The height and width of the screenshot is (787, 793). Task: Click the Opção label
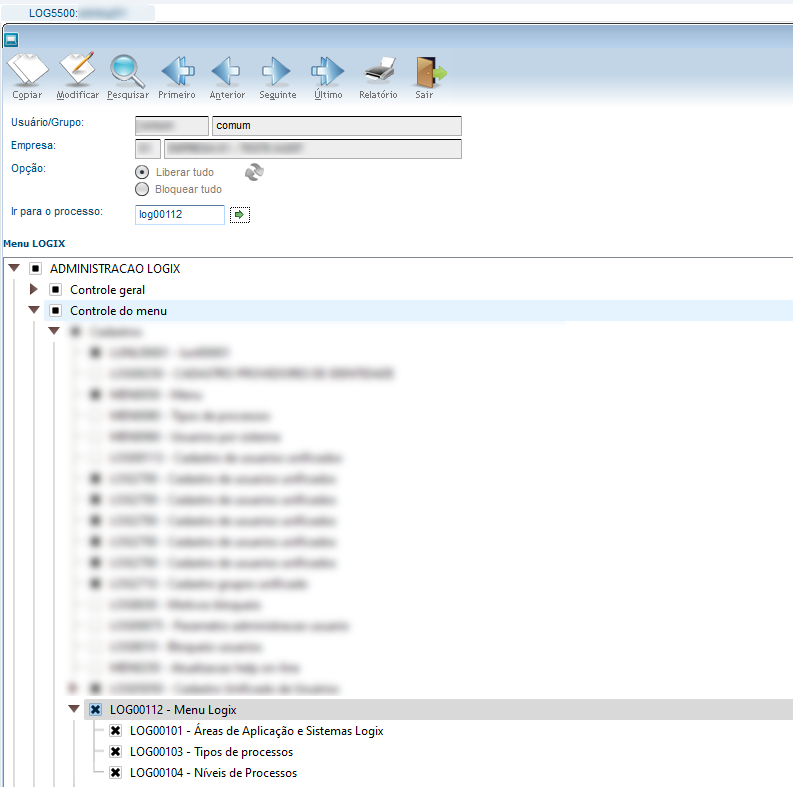28,168
